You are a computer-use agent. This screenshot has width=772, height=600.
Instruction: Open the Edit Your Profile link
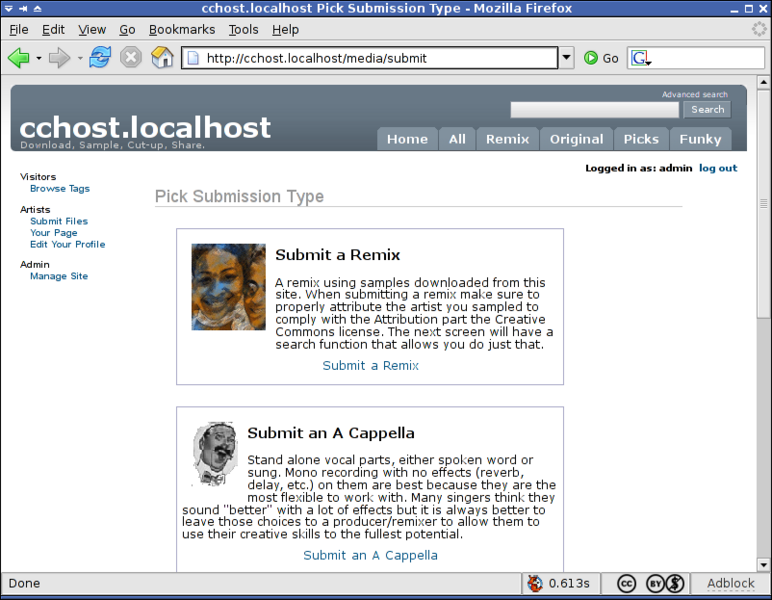[67, 244]
